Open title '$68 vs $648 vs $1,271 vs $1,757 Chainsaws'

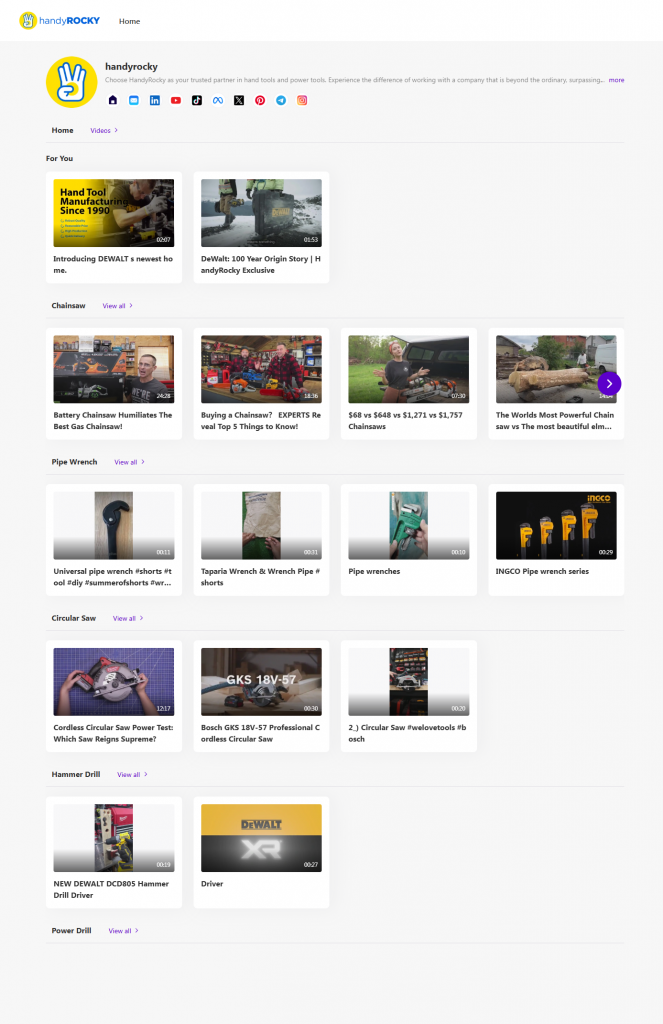[x=406, y=421]
